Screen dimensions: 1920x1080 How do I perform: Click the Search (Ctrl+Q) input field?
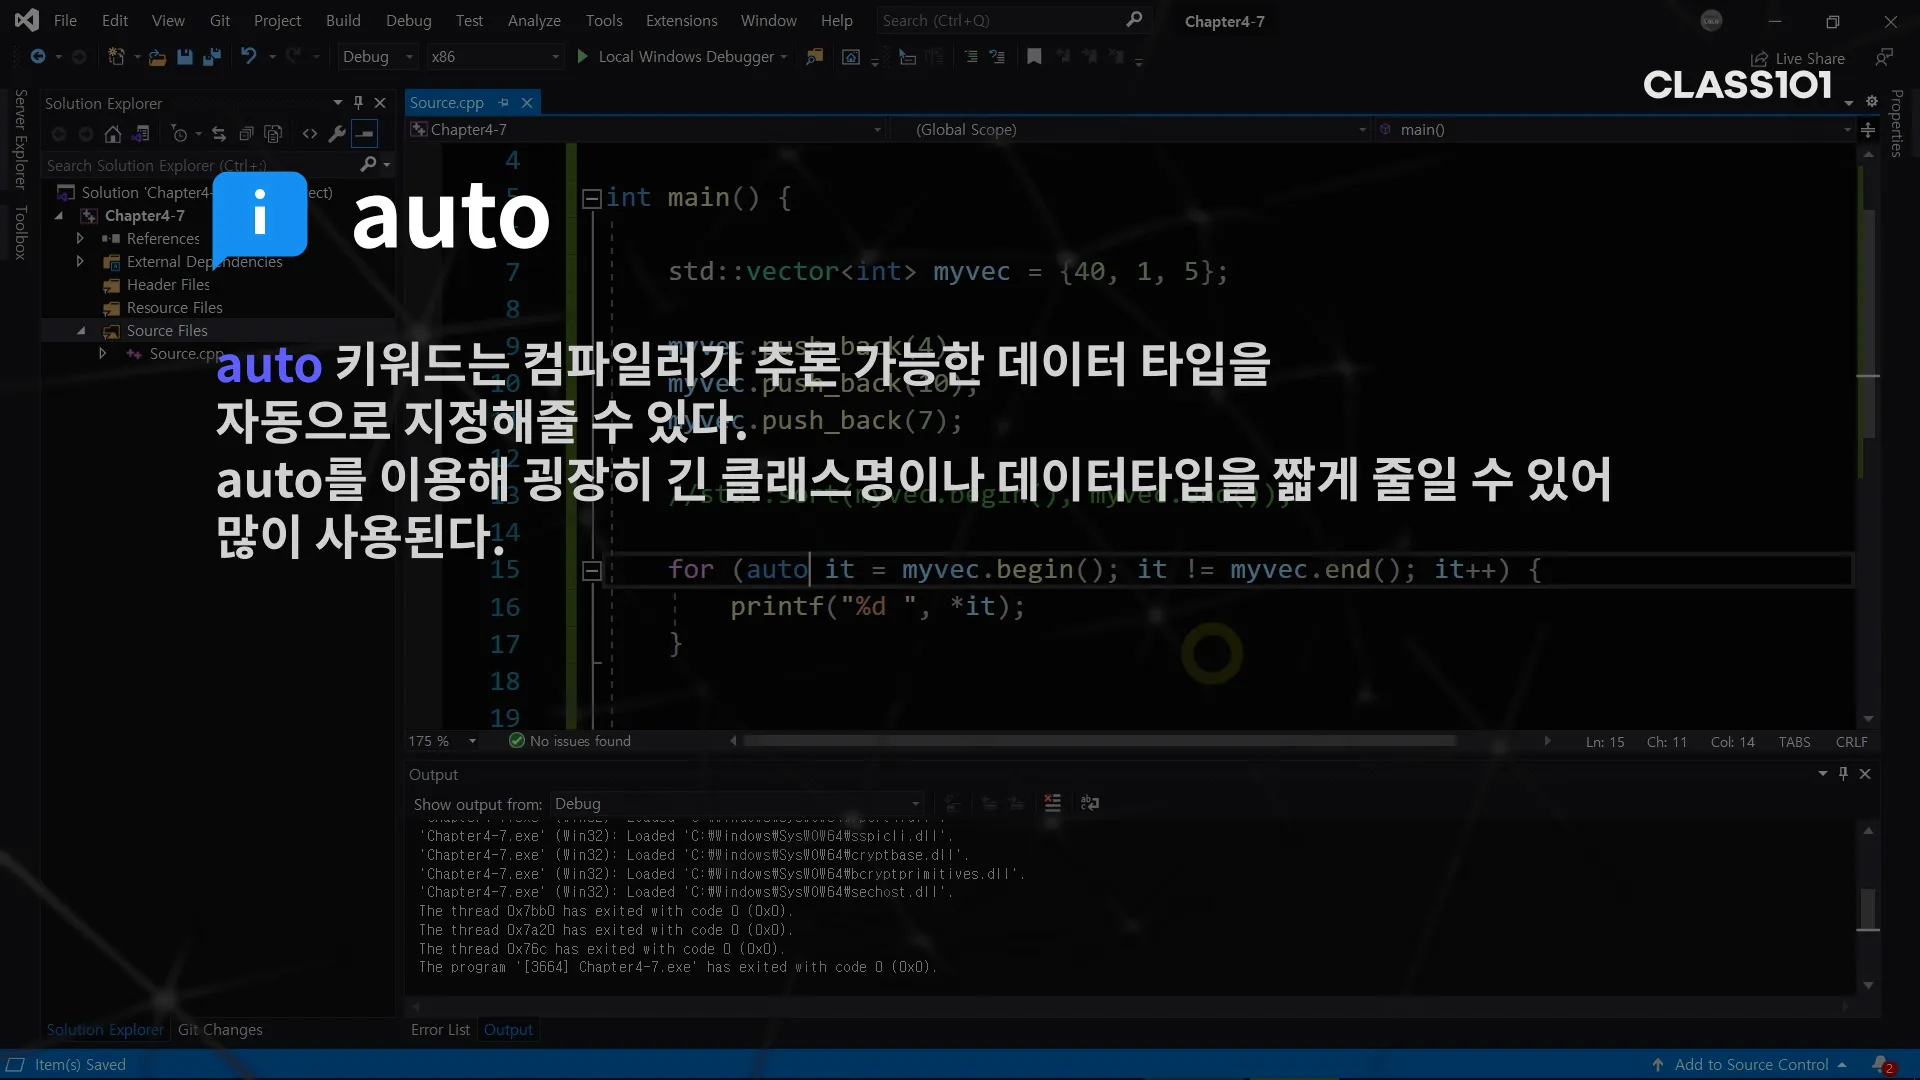coord(1000,21)
